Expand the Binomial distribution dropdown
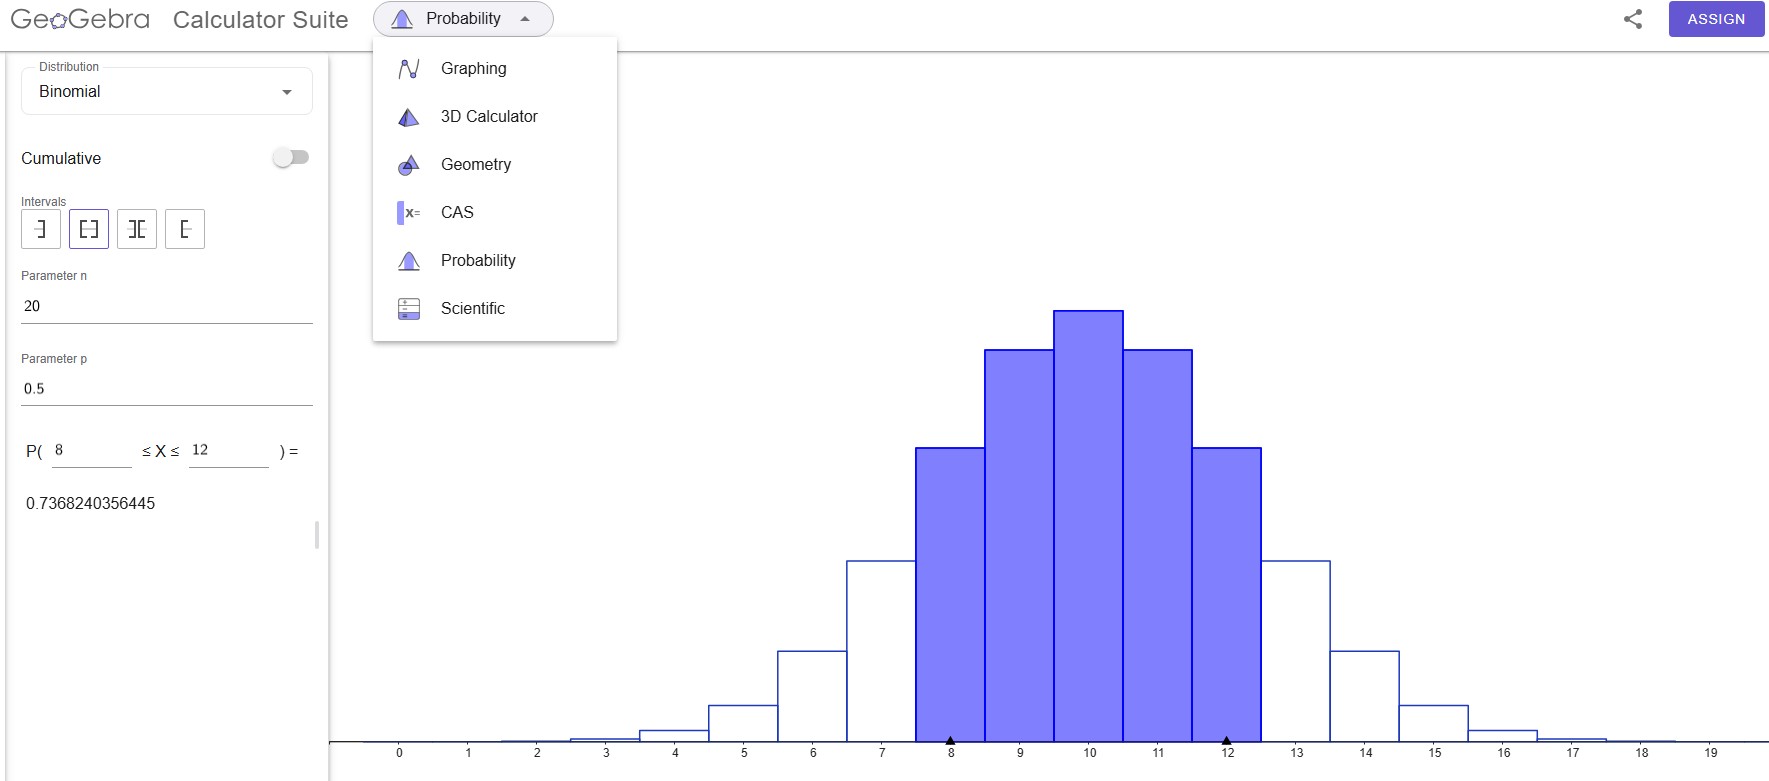 167,92
